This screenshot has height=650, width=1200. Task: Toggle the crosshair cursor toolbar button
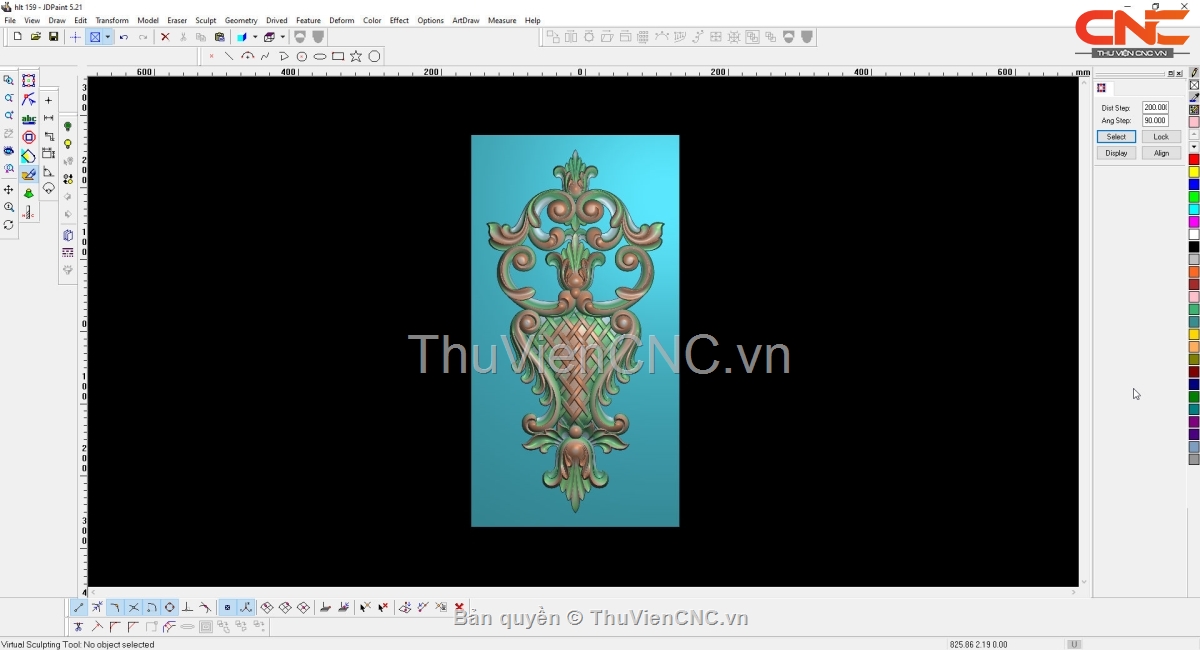(75, 37)
